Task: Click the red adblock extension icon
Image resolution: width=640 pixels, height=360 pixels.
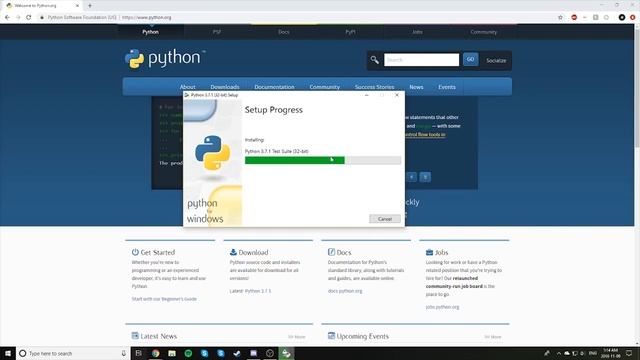Action: 574,18
